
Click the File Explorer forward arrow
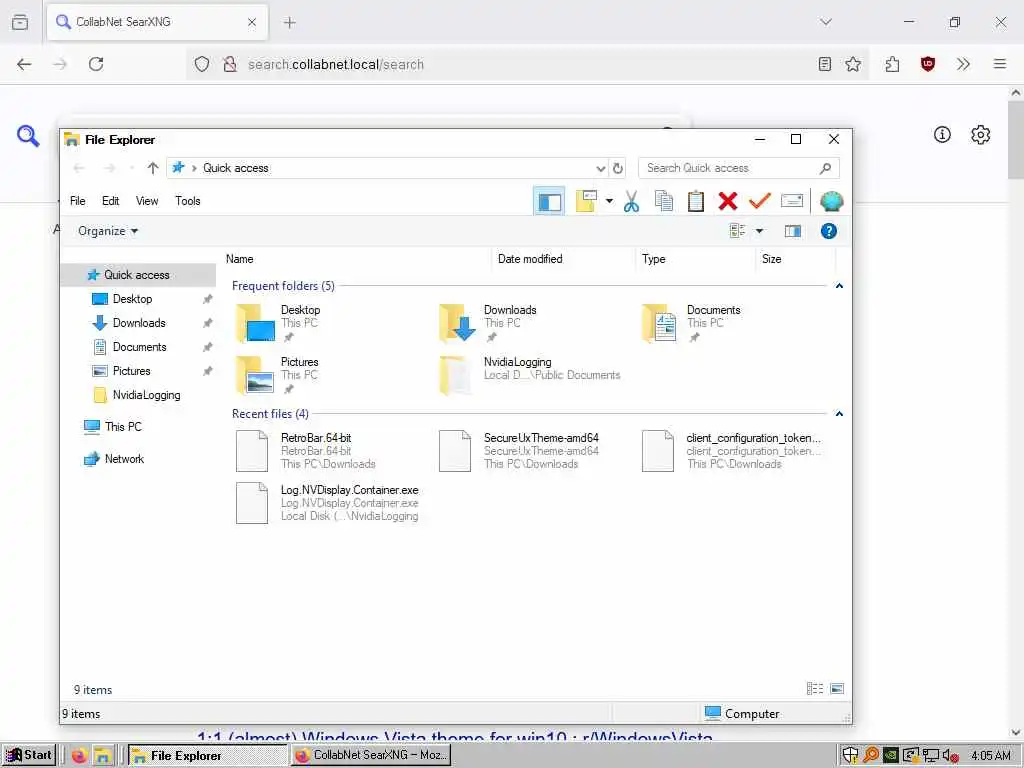point(110,168)
